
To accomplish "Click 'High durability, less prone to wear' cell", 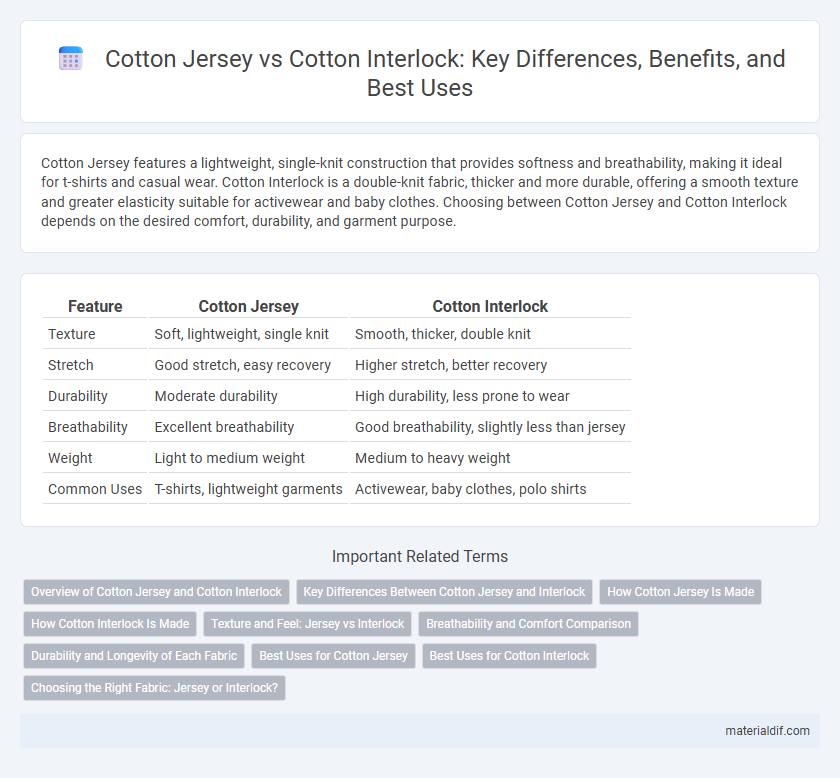I will [490, 396].
